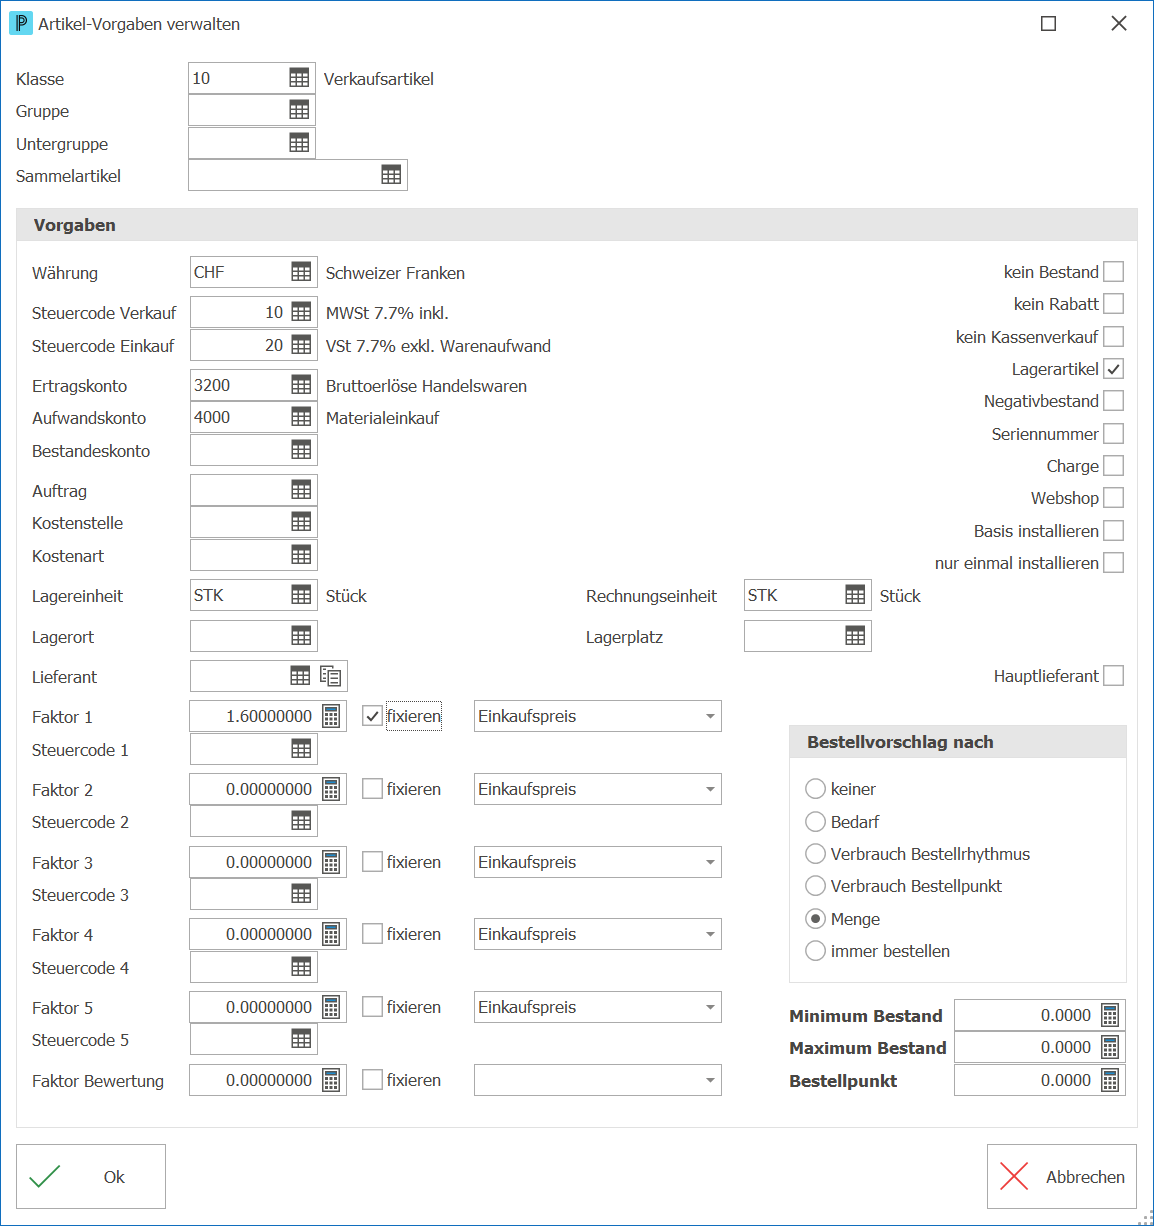Uncheck 'fixieren' for Faktor 1
1154x1226 pixels.
[x=372, y=716]
